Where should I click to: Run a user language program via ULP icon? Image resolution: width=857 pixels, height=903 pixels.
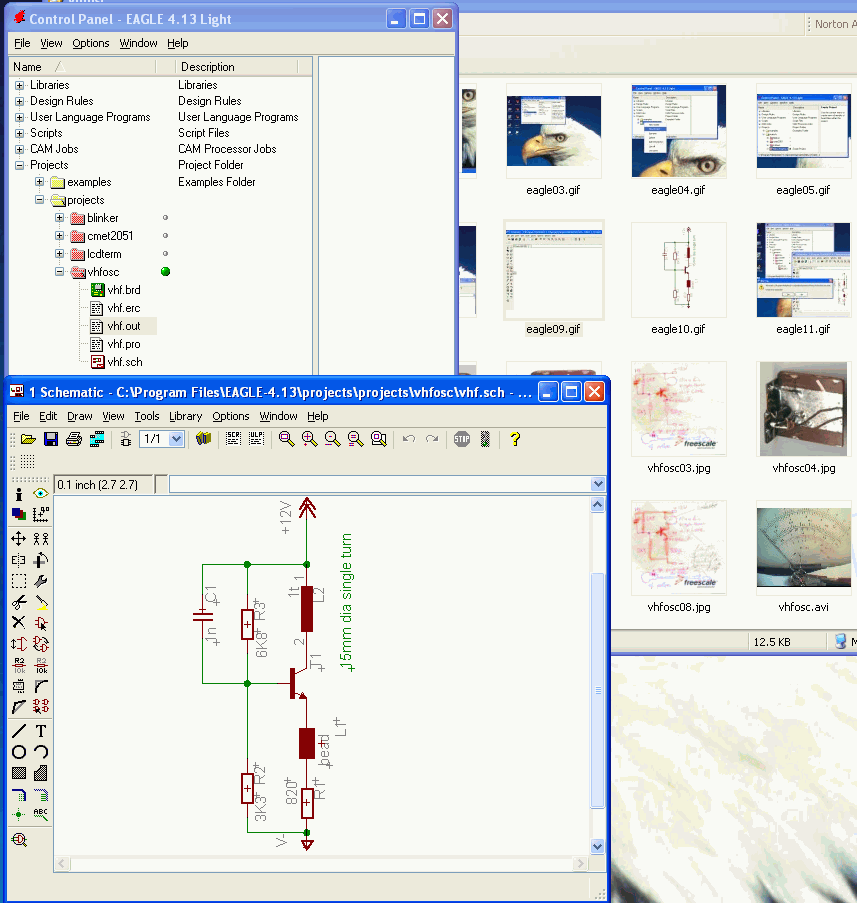tap(256, 439)
